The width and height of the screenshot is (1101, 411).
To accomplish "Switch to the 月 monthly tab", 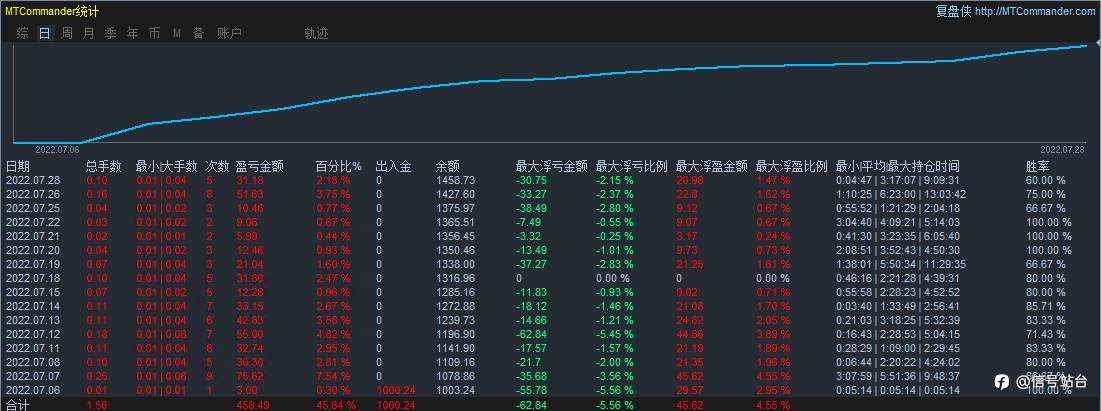I will (x=88, y=33).
